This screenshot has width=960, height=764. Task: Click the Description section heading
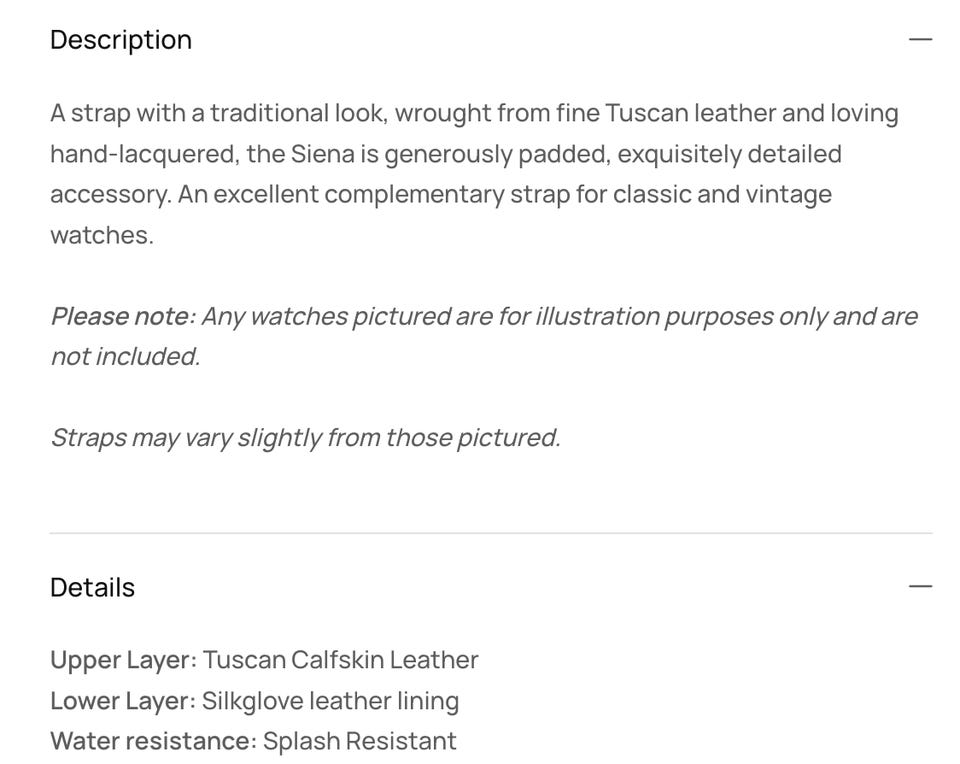121,40
